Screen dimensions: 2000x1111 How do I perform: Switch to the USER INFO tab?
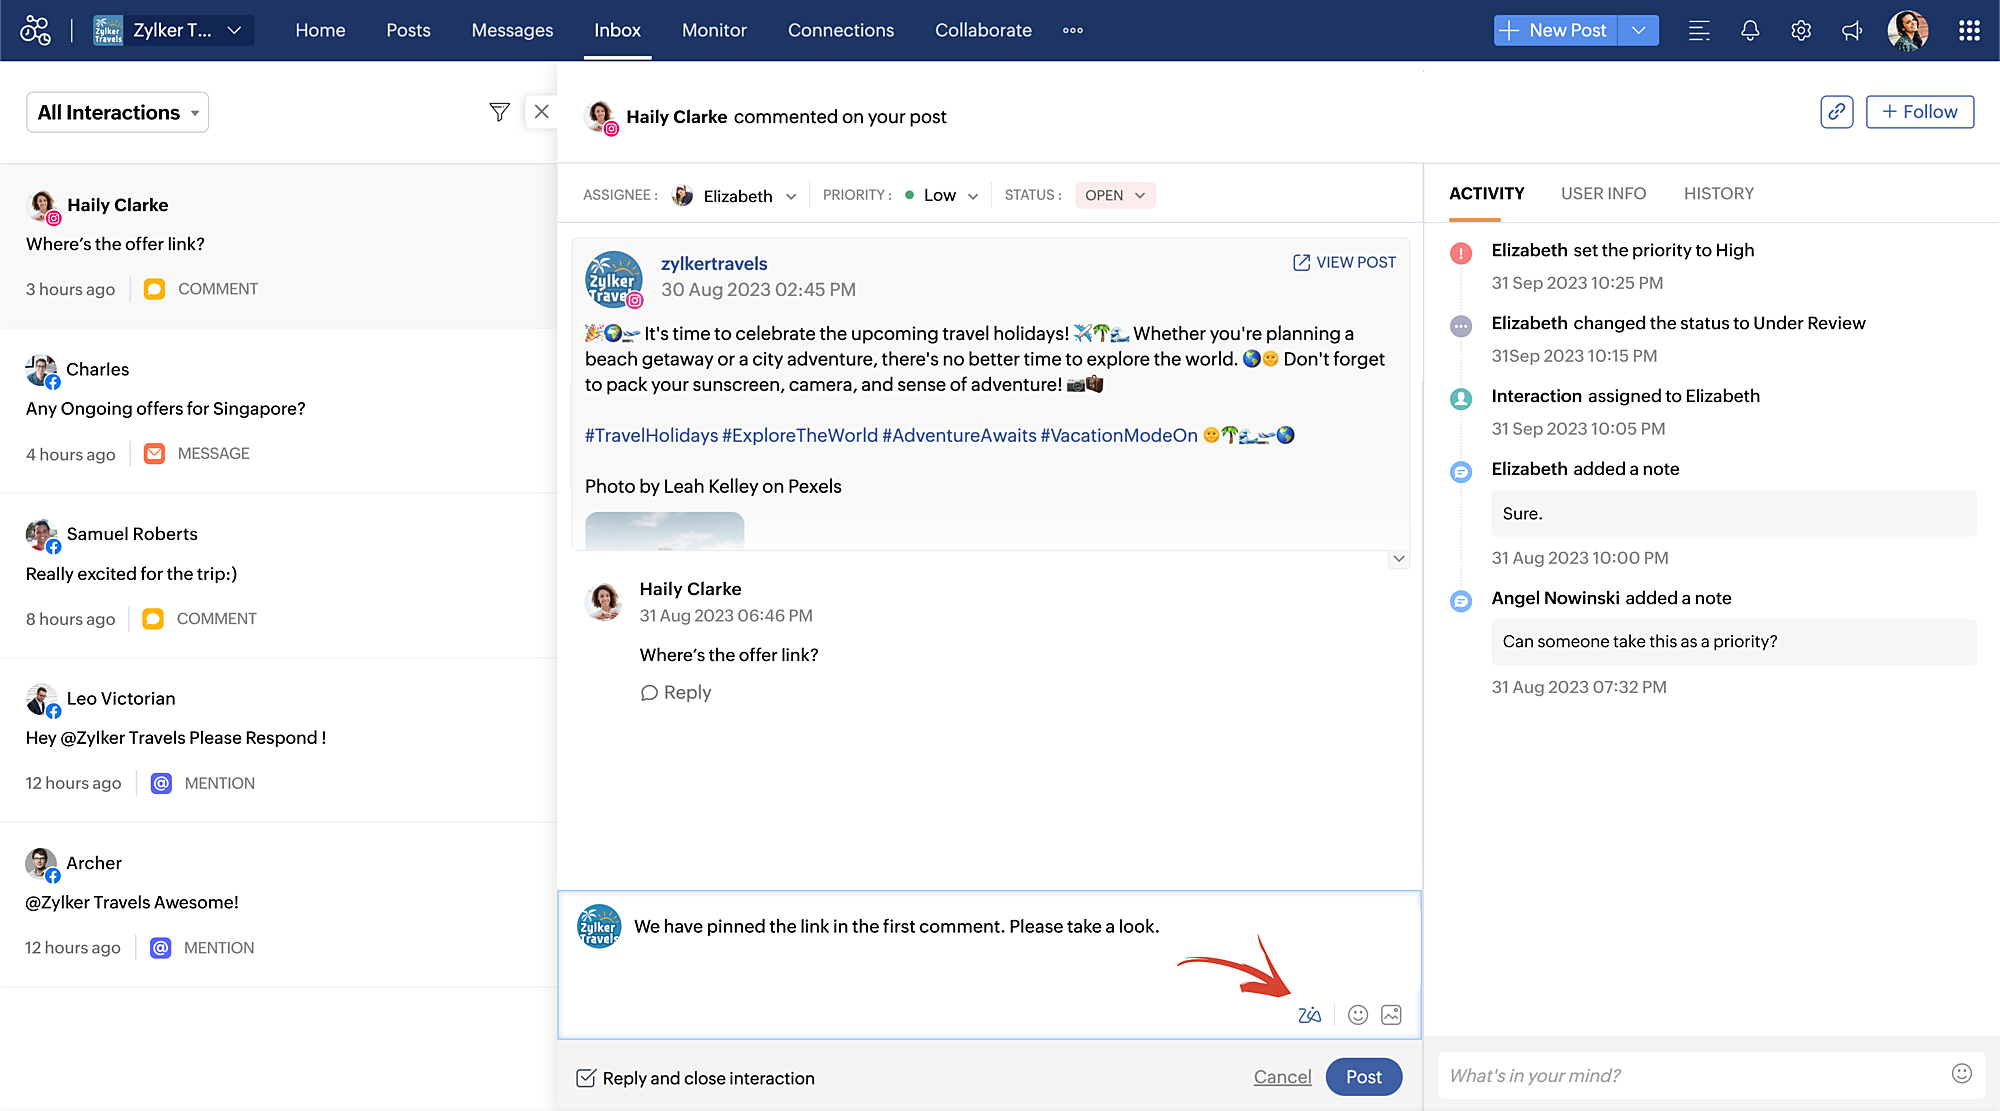point(1603,193)
